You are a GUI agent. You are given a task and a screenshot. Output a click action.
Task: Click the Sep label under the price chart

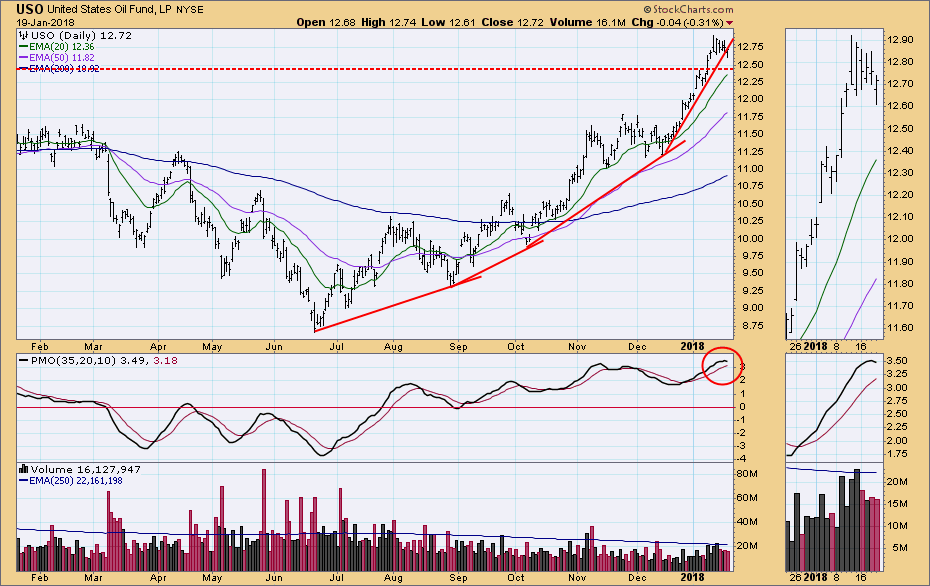pos(458,346)
